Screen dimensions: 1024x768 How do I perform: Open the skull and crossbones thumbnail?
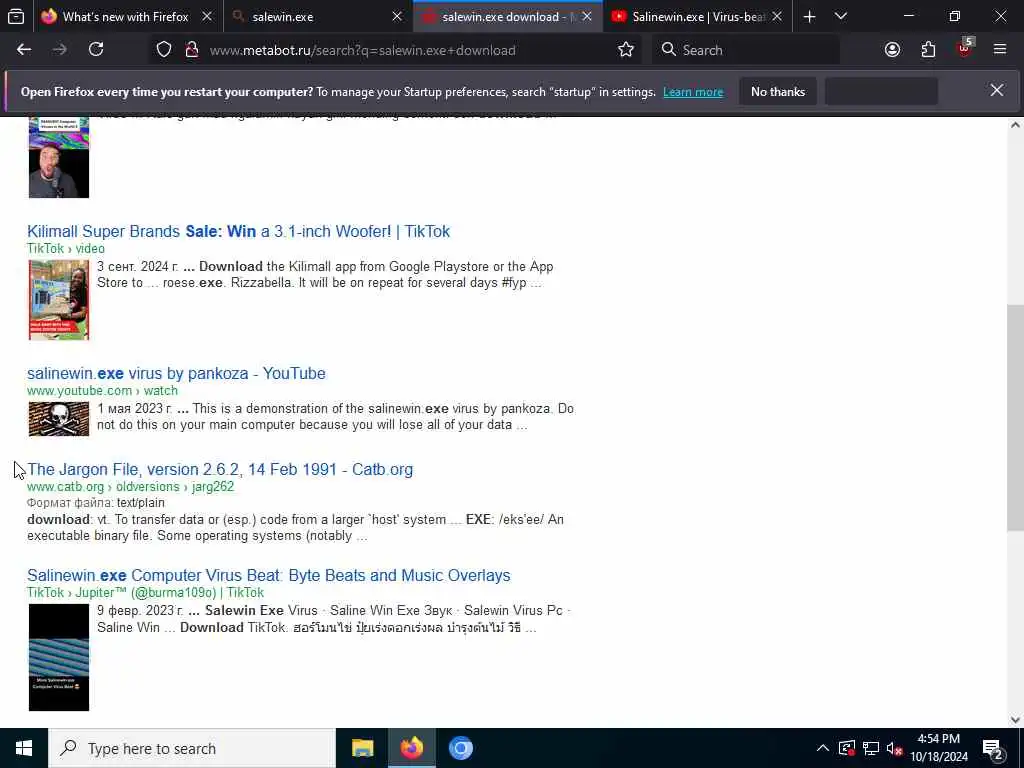[x=59, y=419]
